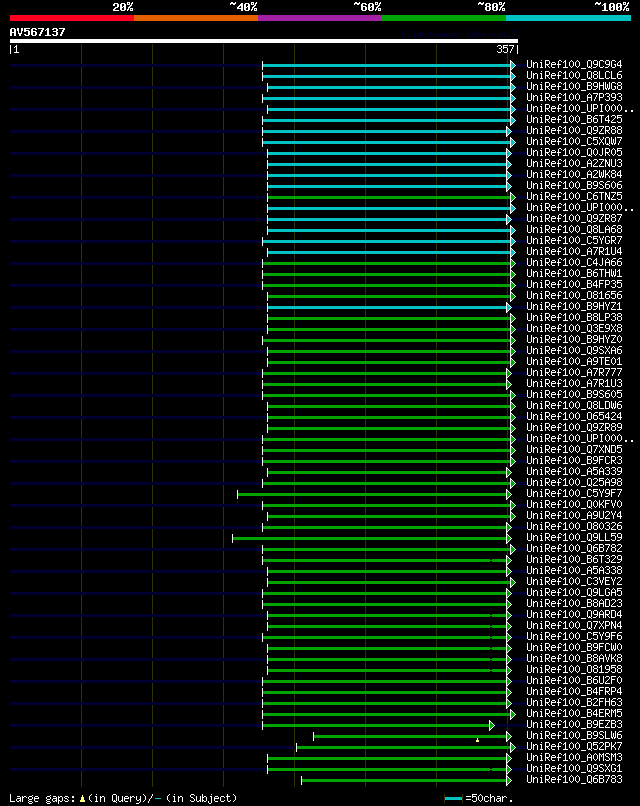The image size is (640, 806).
Task: Select the UniRef100_B6T425 hit label
Action: point(574,119)
